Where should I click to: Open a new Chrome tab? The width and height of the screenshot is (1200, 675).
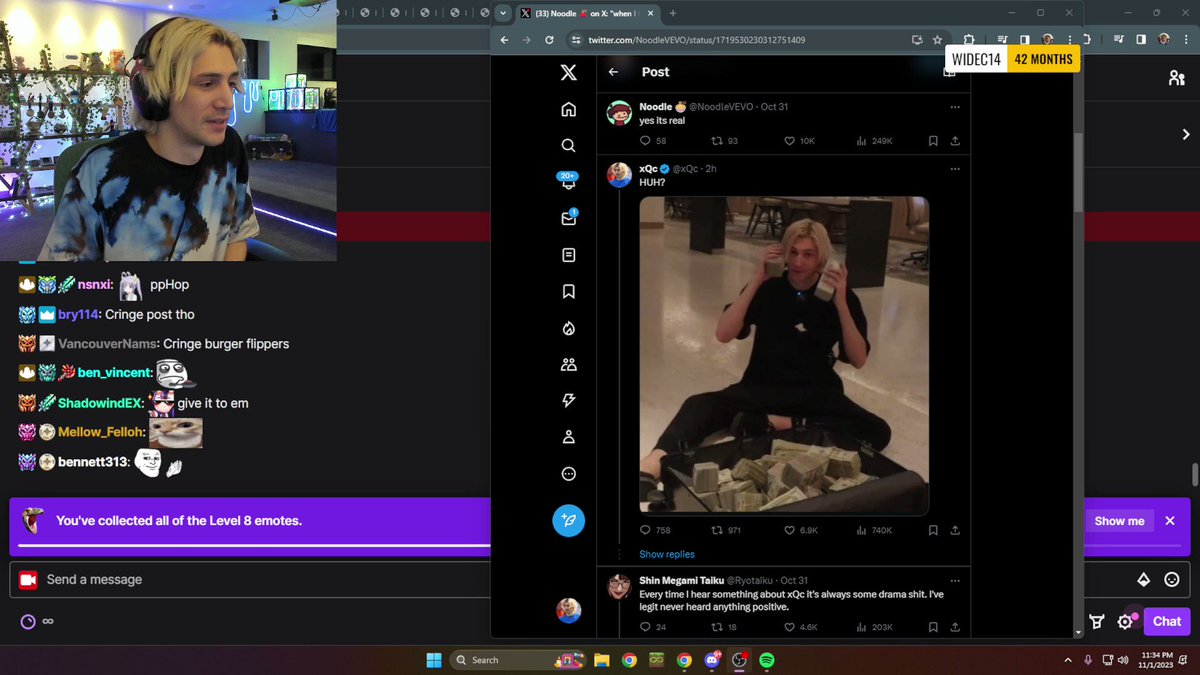pos(673,13)
